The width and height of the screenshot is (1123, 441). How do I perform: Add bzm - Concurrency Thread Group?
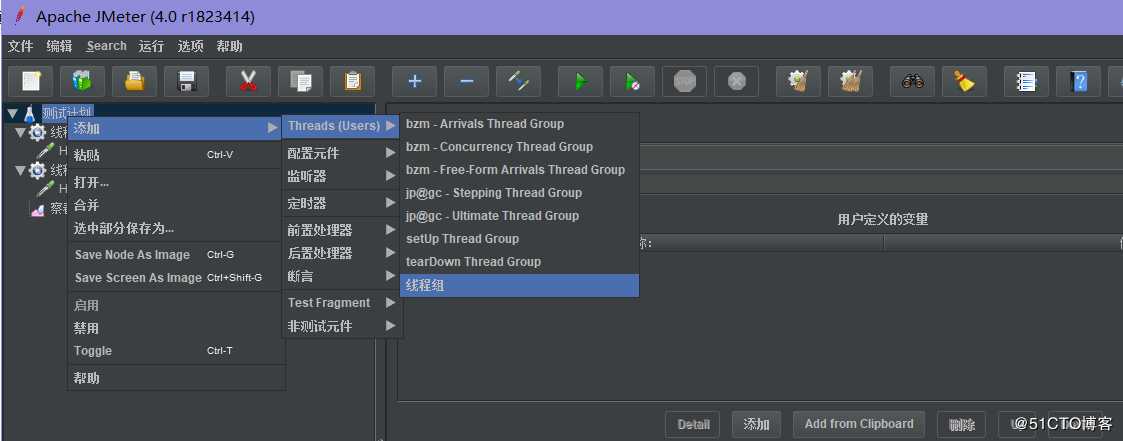(x=519, y=147)
